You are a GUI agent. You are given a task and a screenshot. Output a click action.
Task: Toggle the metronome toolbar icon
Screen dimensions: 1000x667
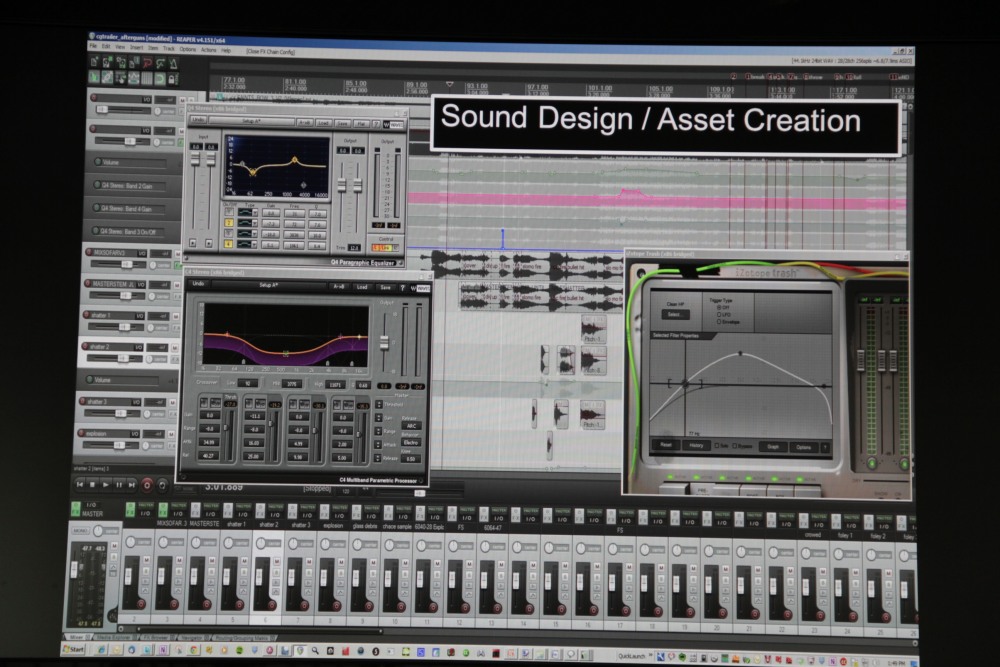[173, 63]
